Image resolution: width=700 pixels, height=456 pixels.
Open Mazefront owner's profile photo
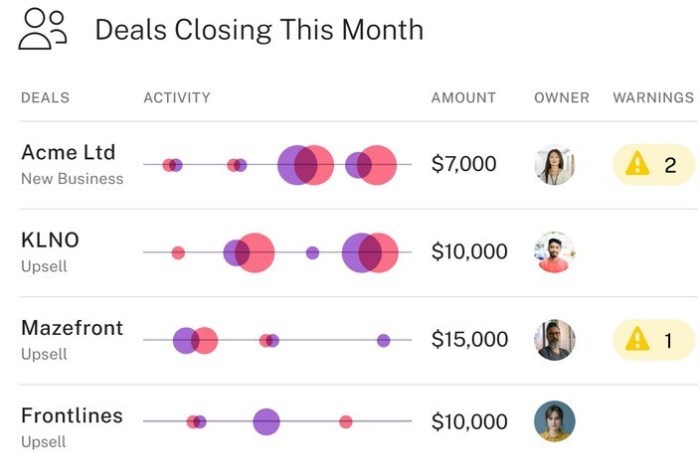(554, 340)
